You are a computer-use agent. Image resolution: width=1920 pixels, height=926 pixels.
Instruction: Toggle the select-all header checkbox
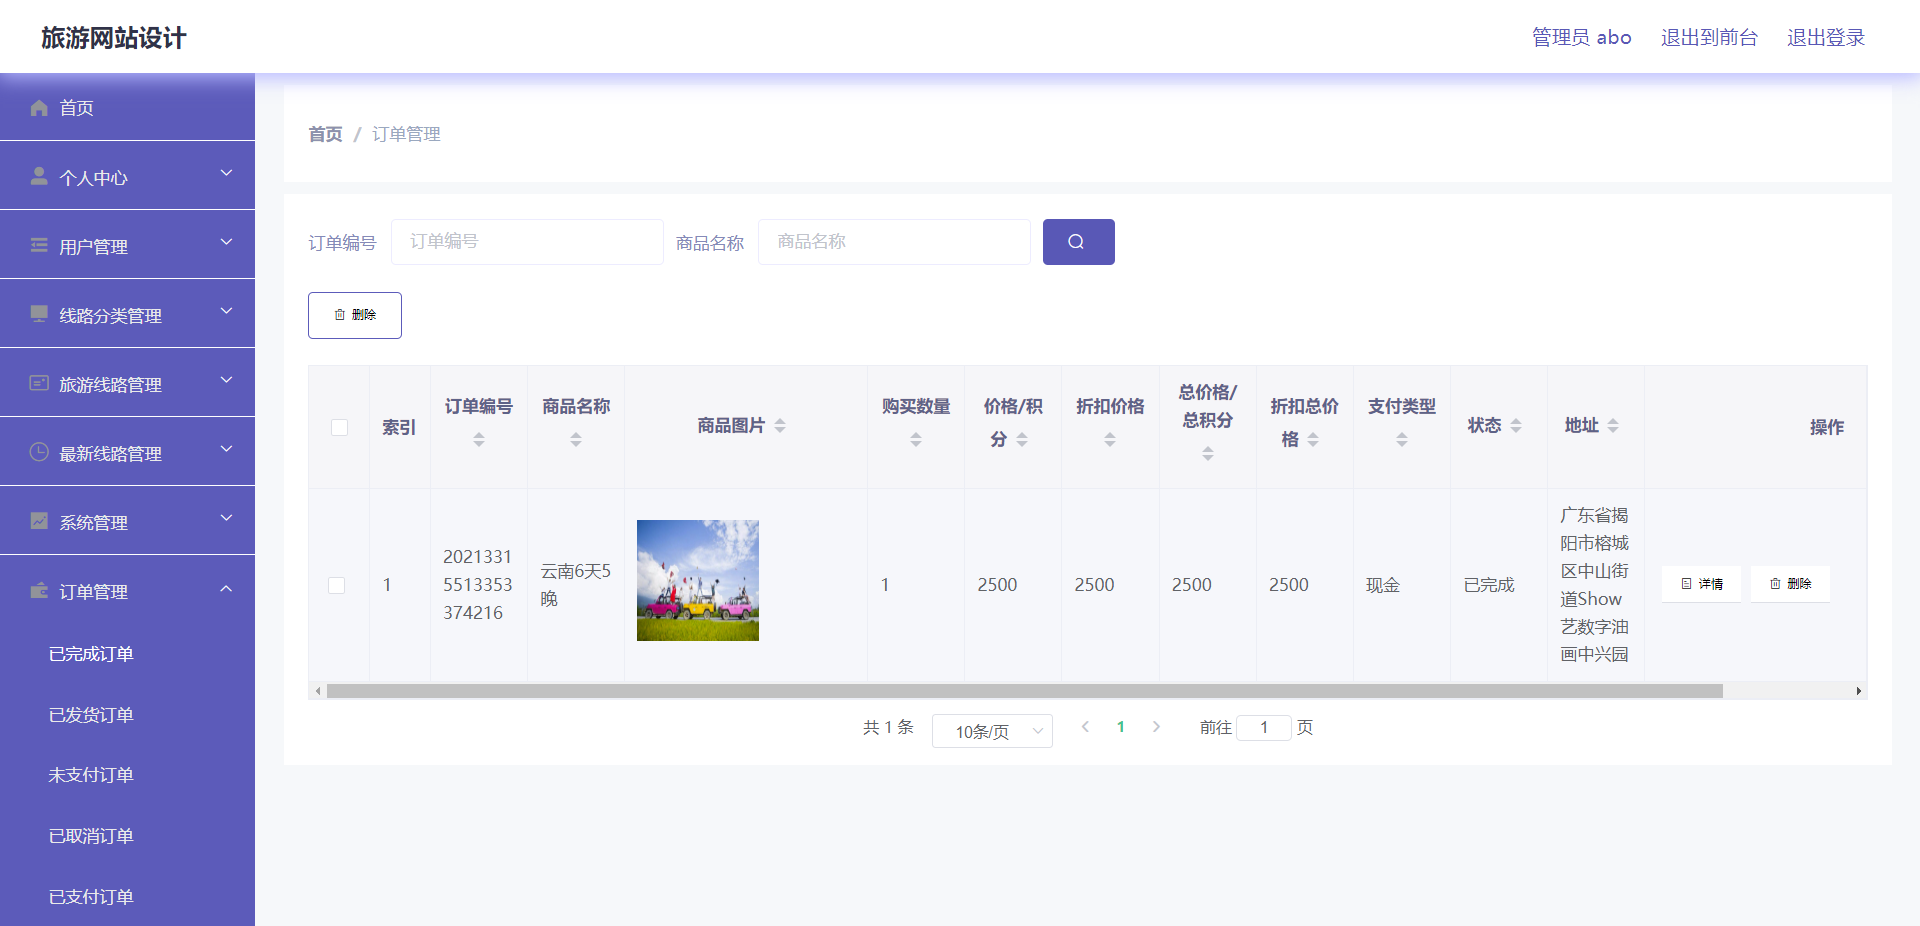pos(340,427)
